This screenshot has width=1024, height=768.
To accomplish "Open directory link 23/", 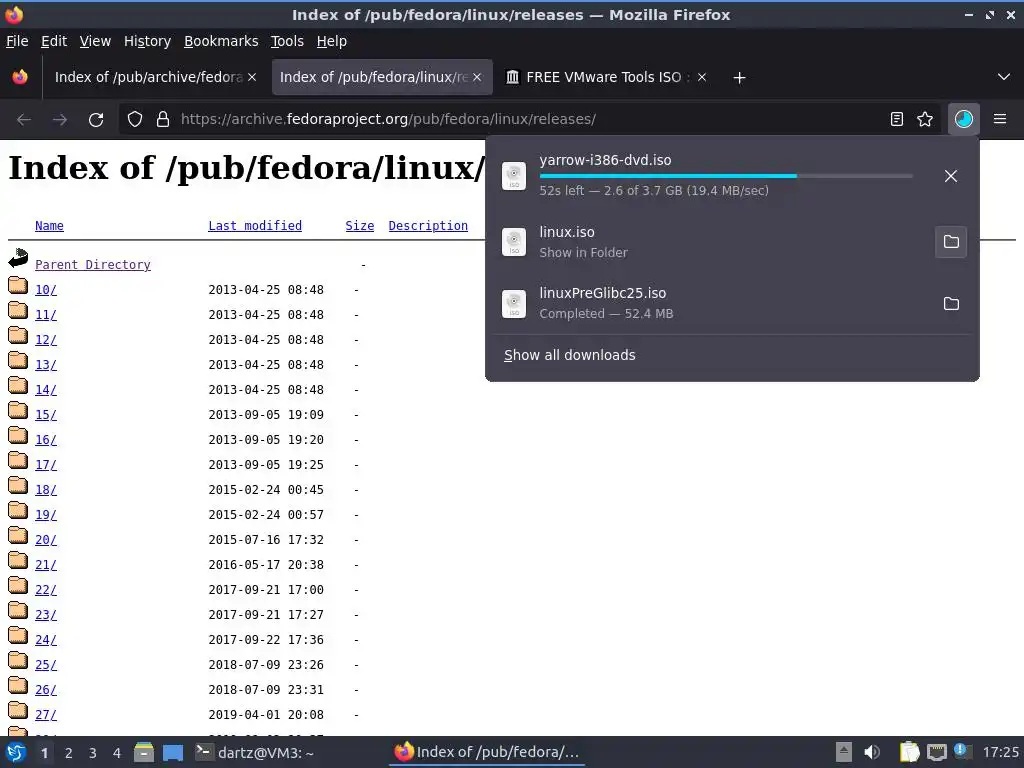I will tap(46, 615).
